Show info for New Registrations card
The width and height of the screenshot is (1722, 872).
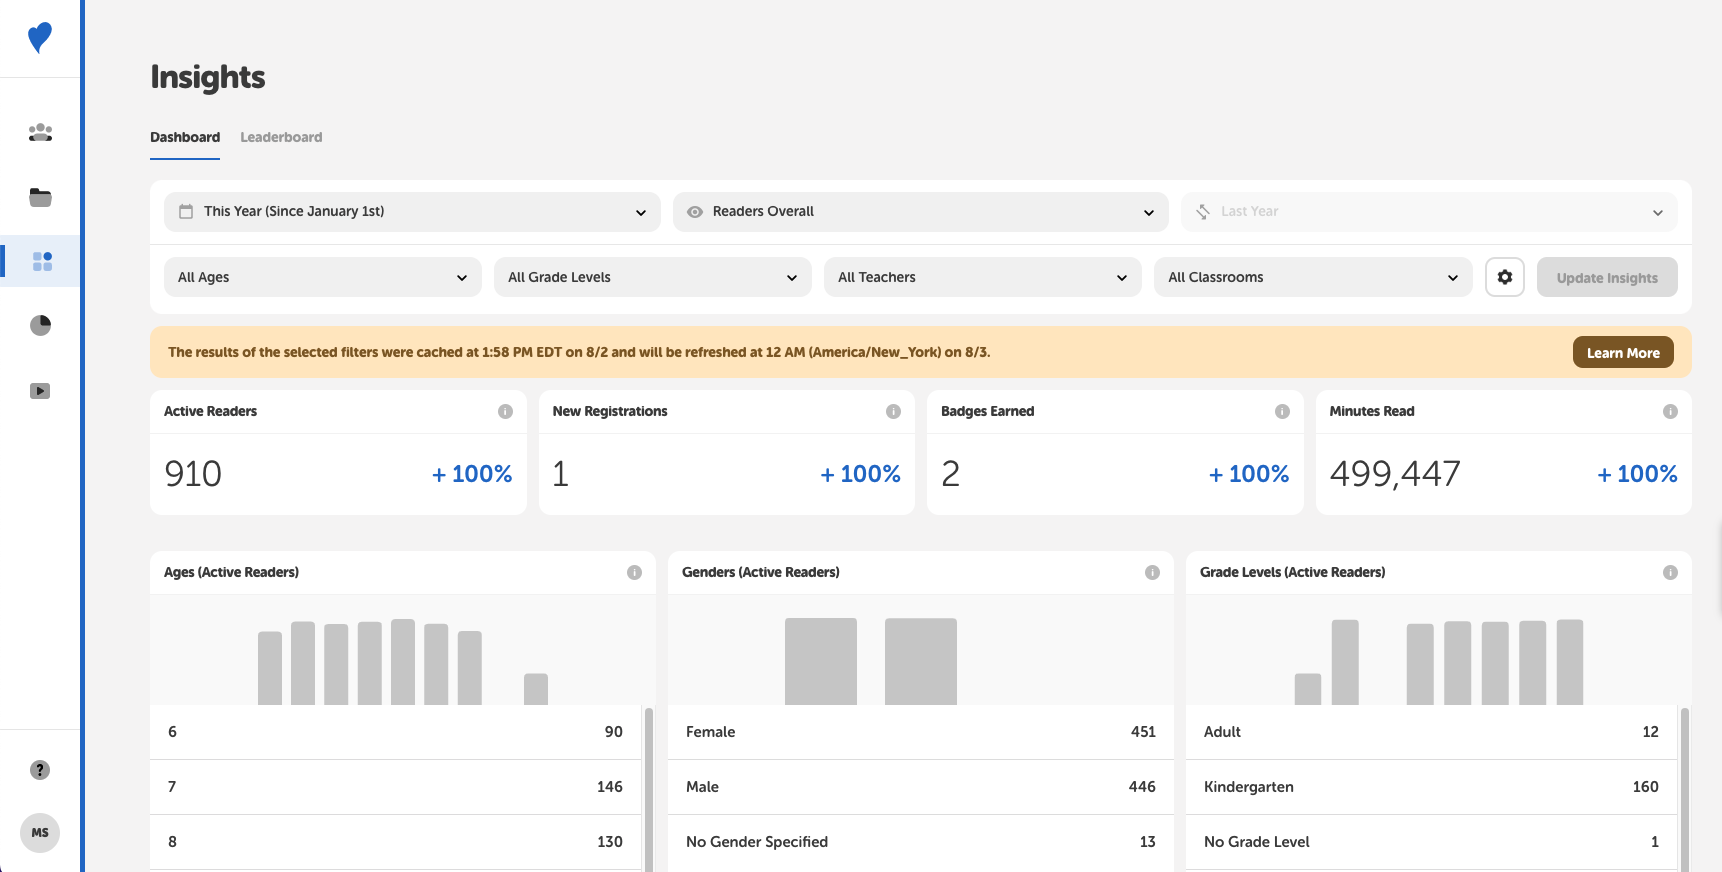(893, 411)
